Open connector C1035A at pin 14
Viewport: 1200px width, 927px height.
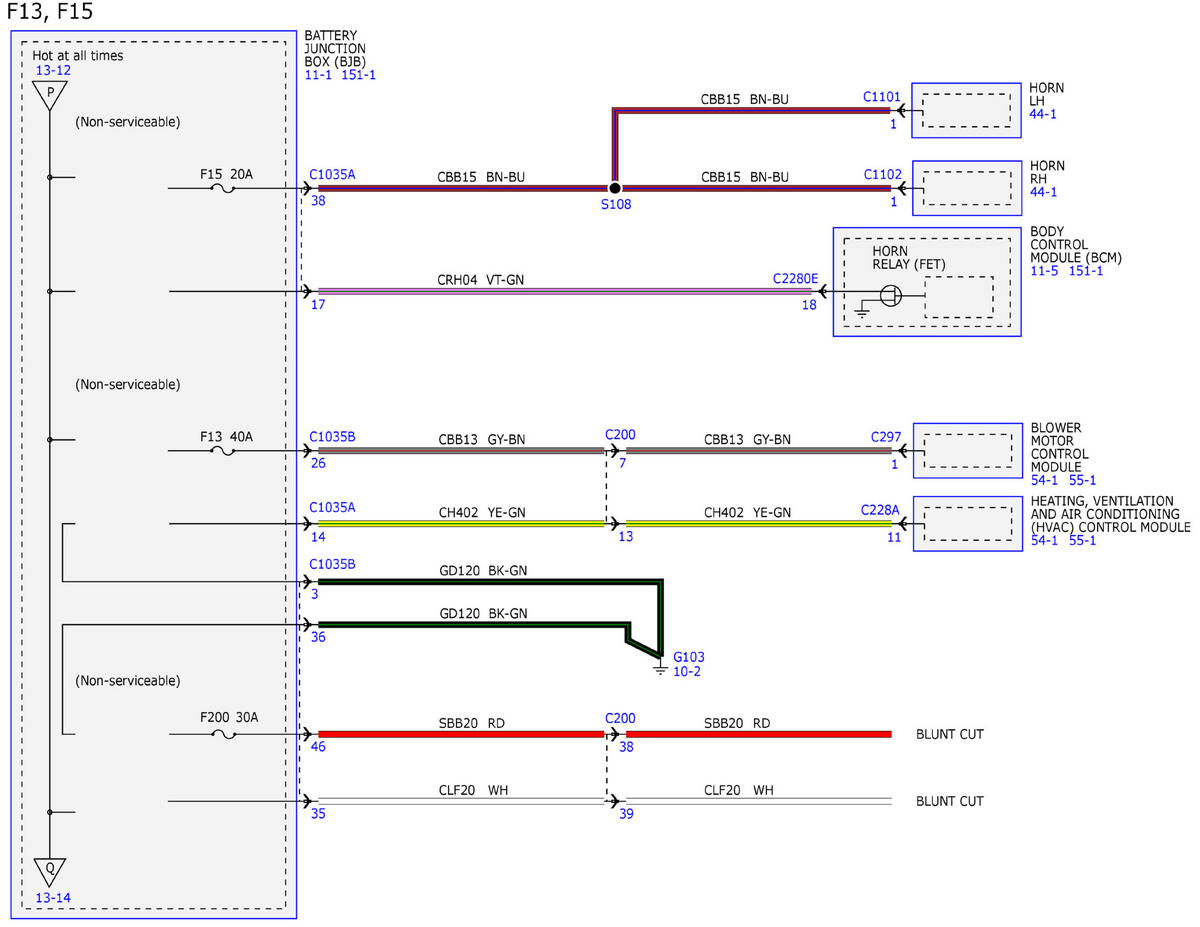332,508
